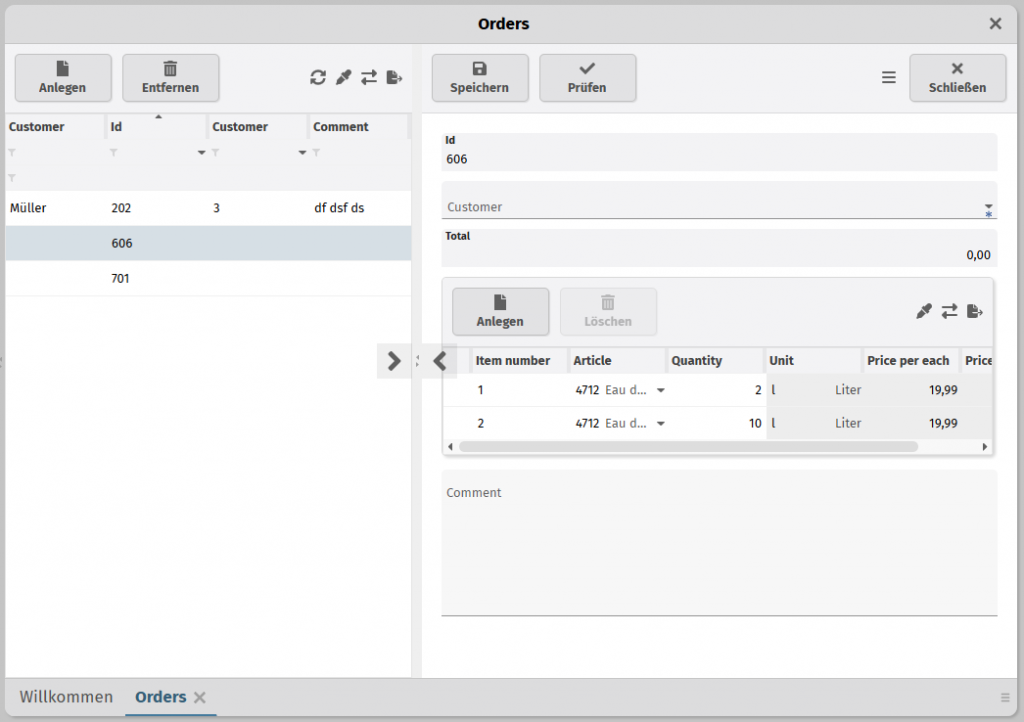Click the export icon in order items toolbar
This screenshot has width=1024, height=722.
(975, 312)
